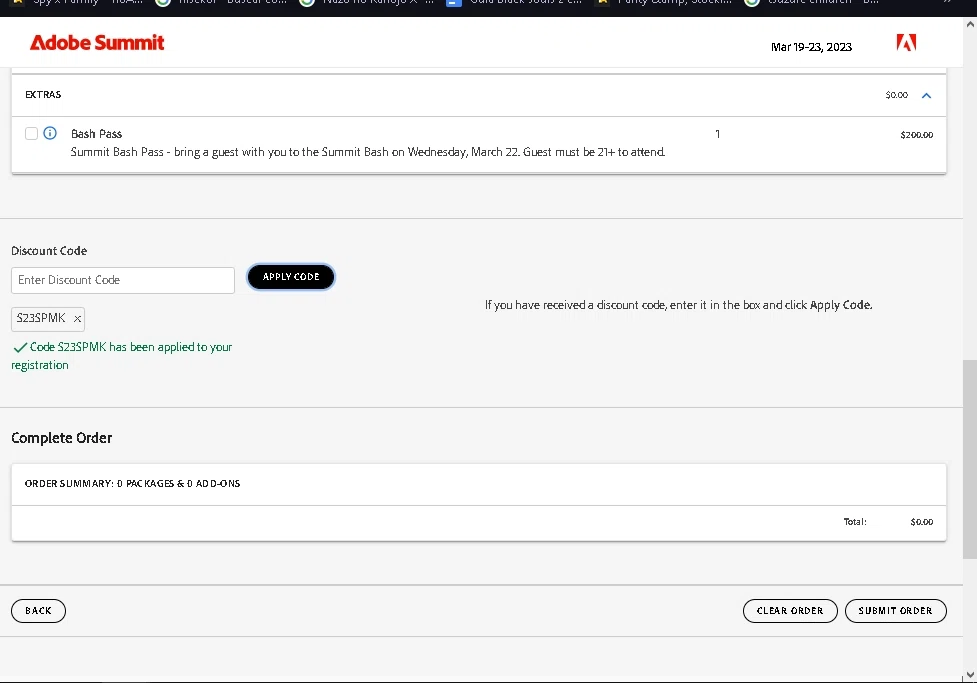Submit the order with Submit Order
This screenshot has width=977, height=683.
[x=895, y=611]
